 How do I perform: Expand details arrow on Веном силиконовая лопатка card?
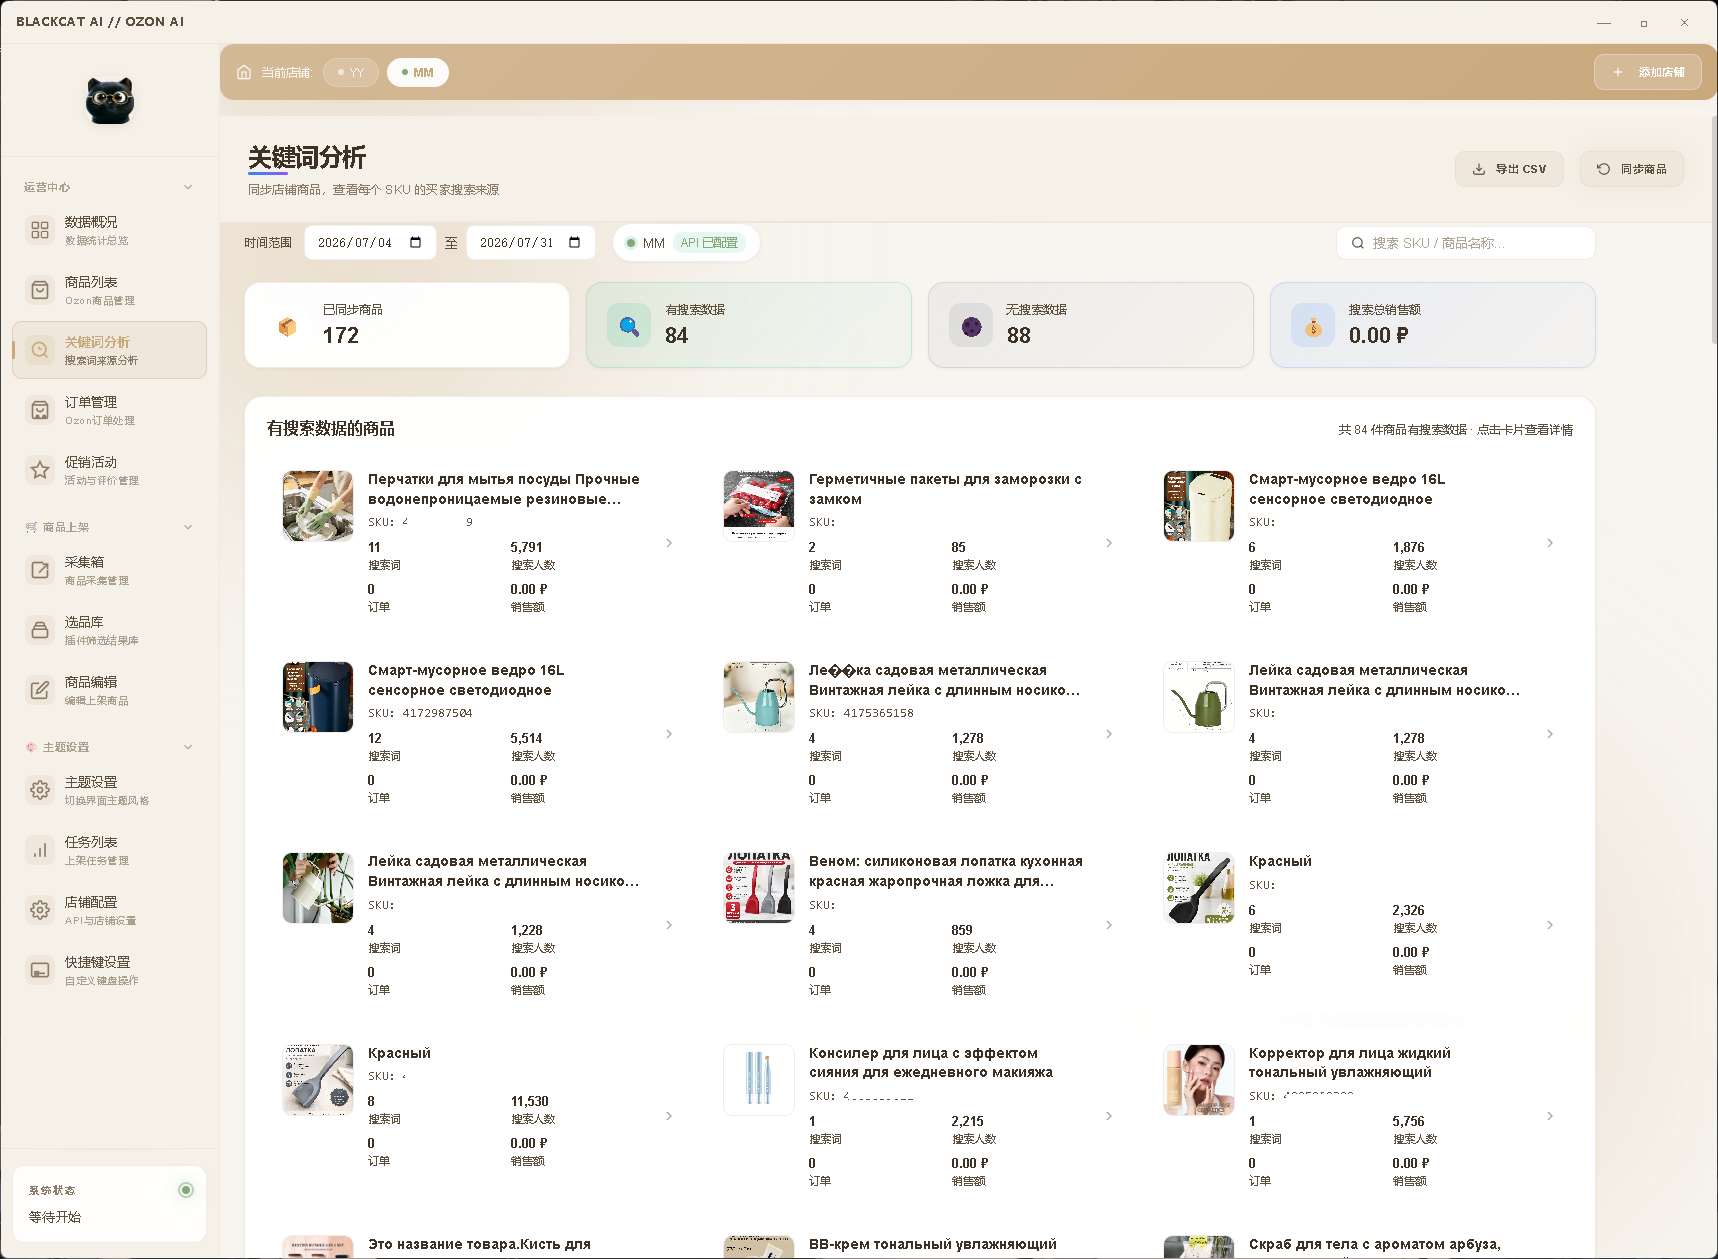(x=1109, y=925)
